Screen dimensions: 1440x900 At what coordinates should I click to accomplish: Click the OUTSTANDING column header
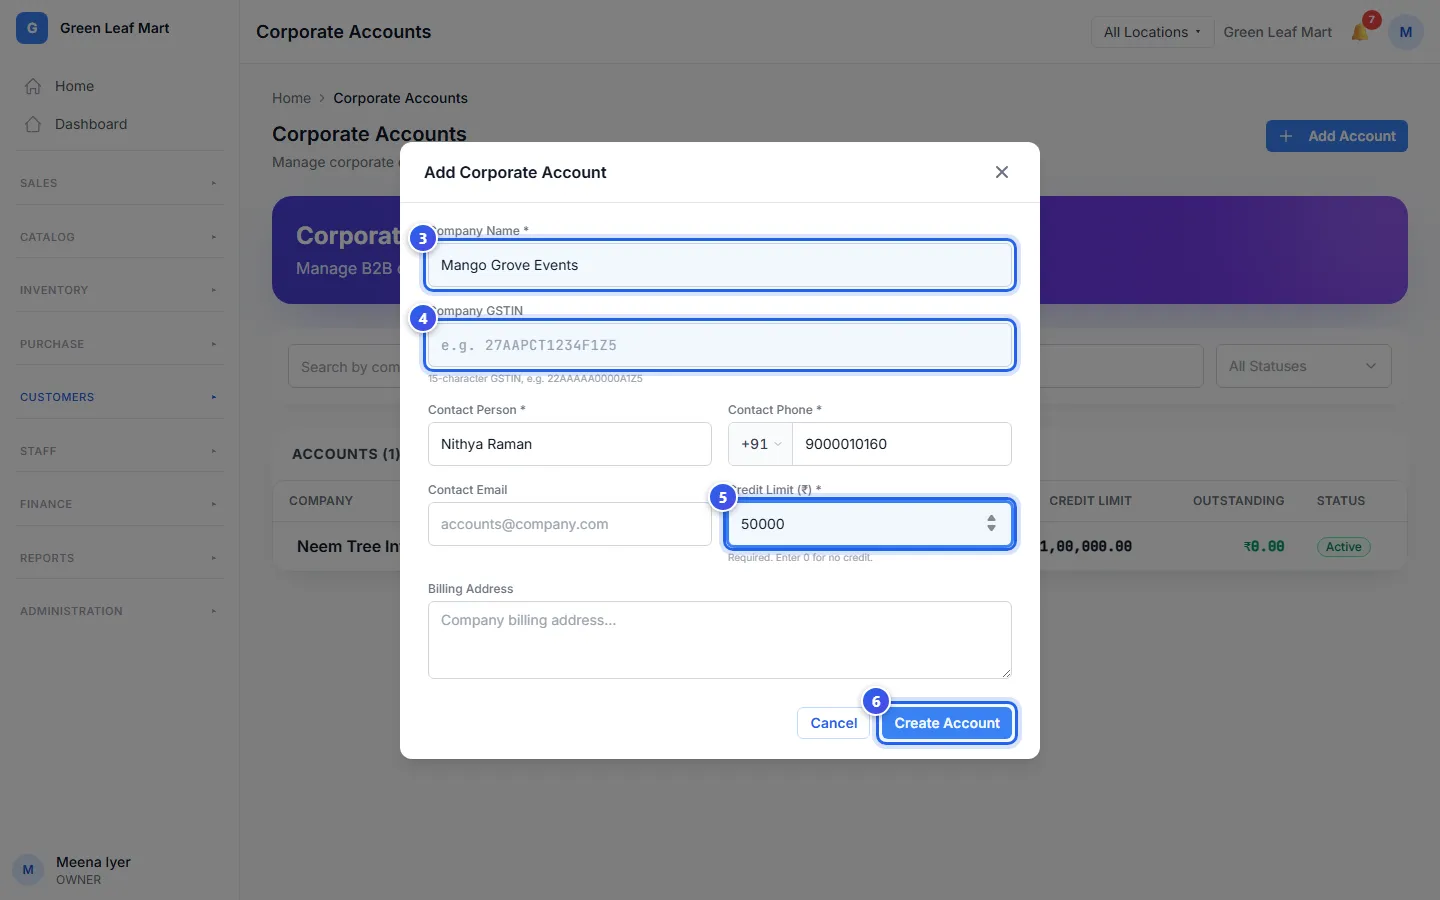point(1238,501)
